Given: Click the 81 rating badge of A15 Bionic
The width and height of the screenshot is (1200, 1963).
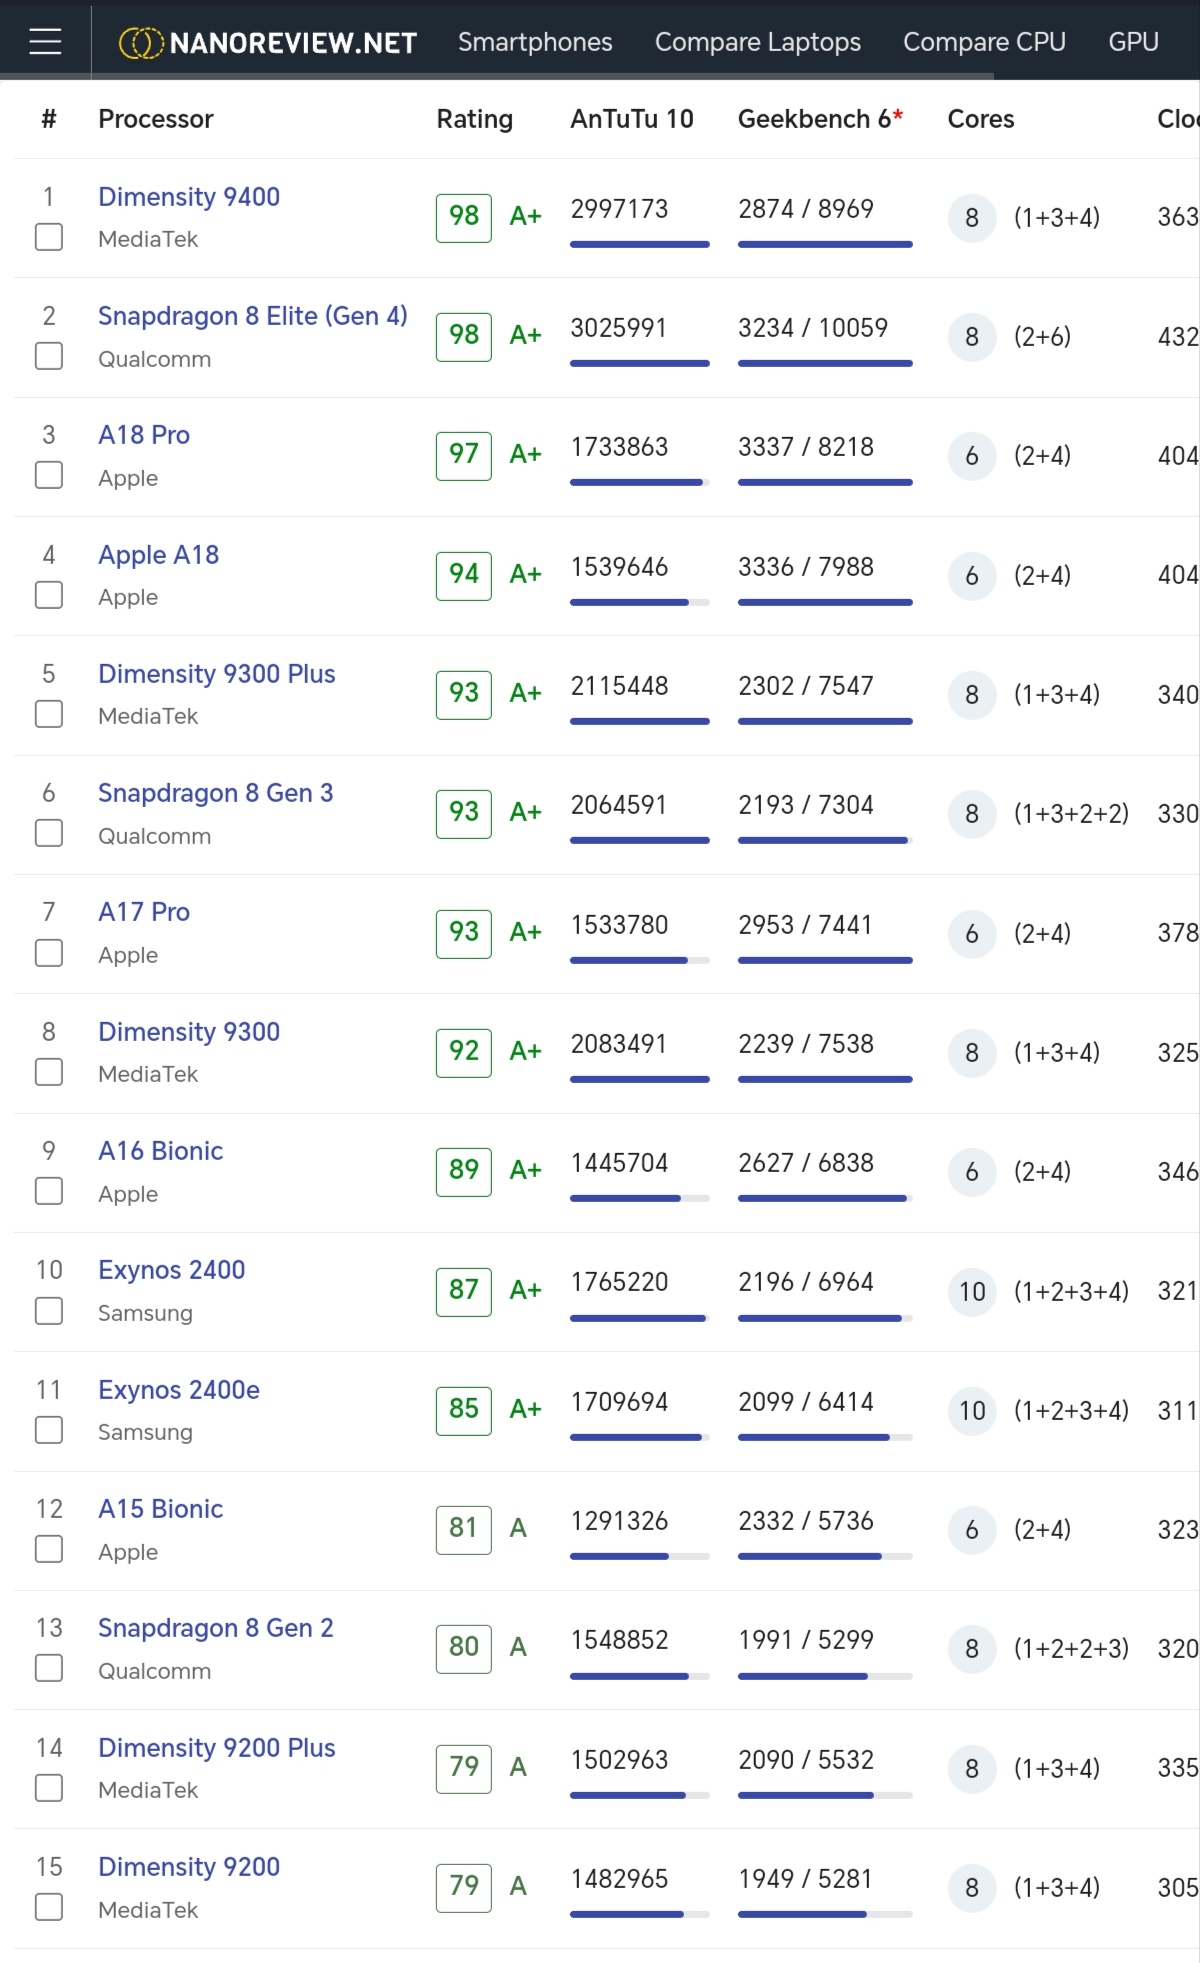Looking at the screenshot, I should [464, 1529].
